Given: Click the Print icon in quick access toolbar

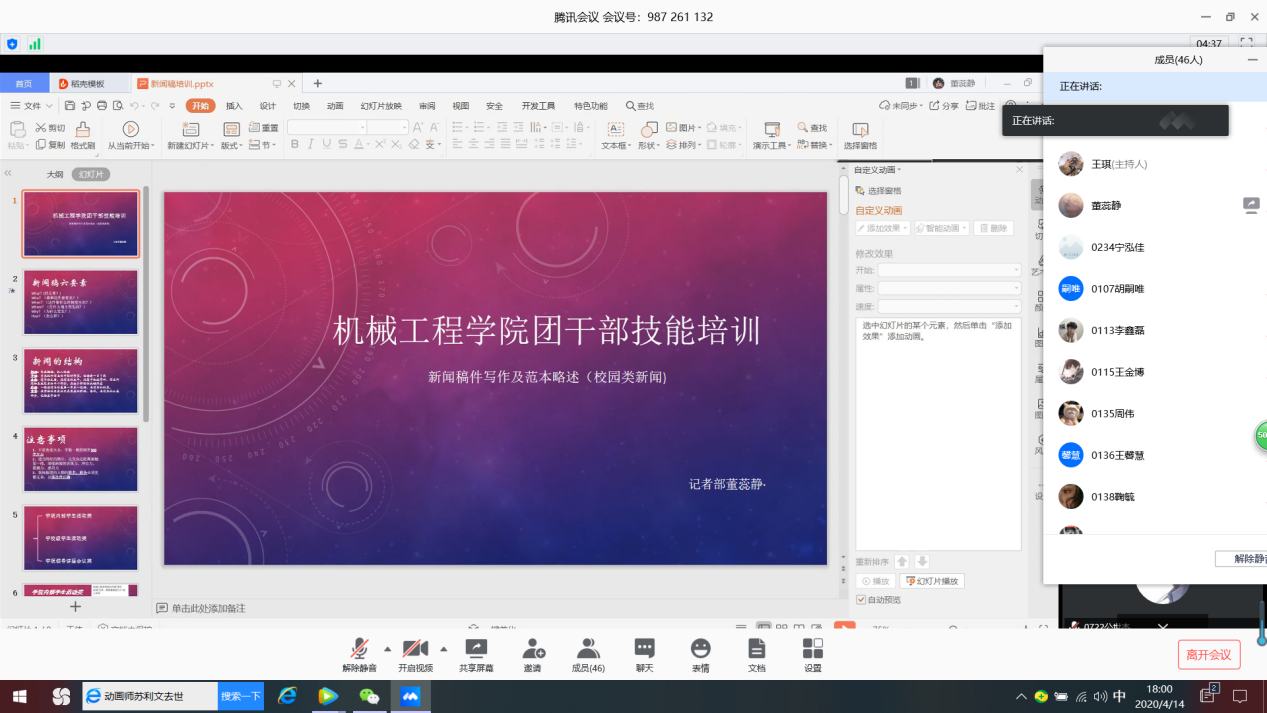Looking at the screenshot, I should pos(102,106).
